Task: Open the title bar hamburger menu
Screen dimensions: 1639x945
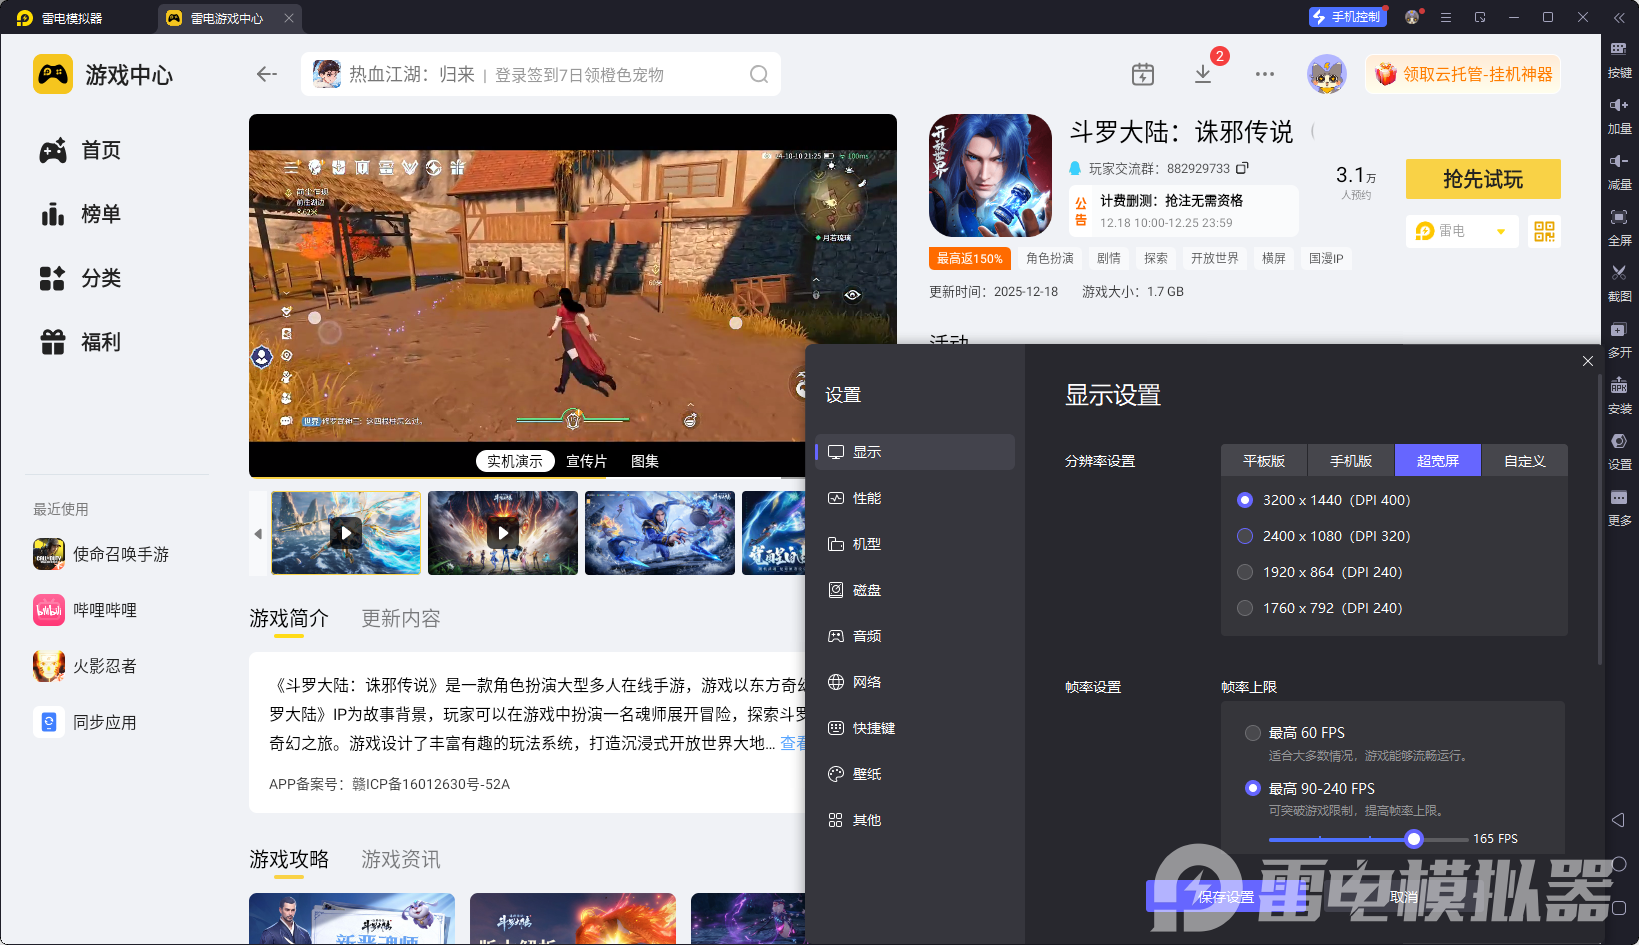Action: (x=1446, y=17)
